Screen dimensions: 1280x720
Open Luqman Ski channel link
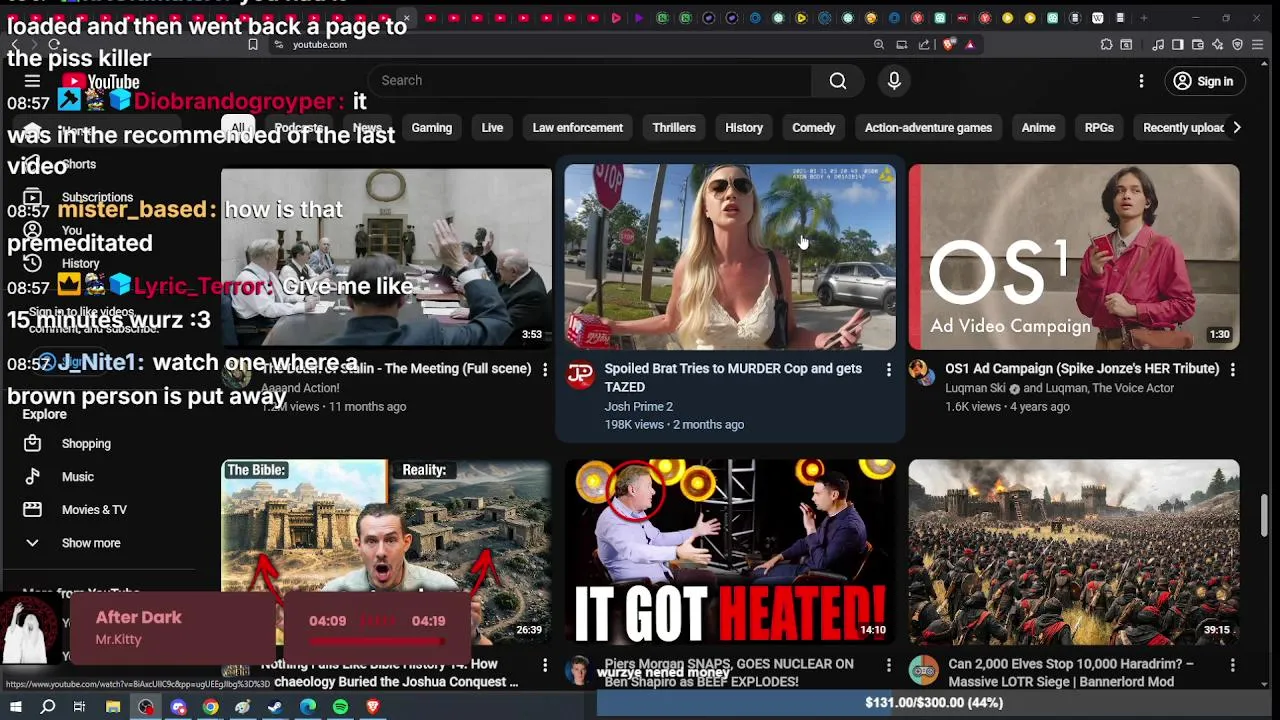tap(975, 389)
